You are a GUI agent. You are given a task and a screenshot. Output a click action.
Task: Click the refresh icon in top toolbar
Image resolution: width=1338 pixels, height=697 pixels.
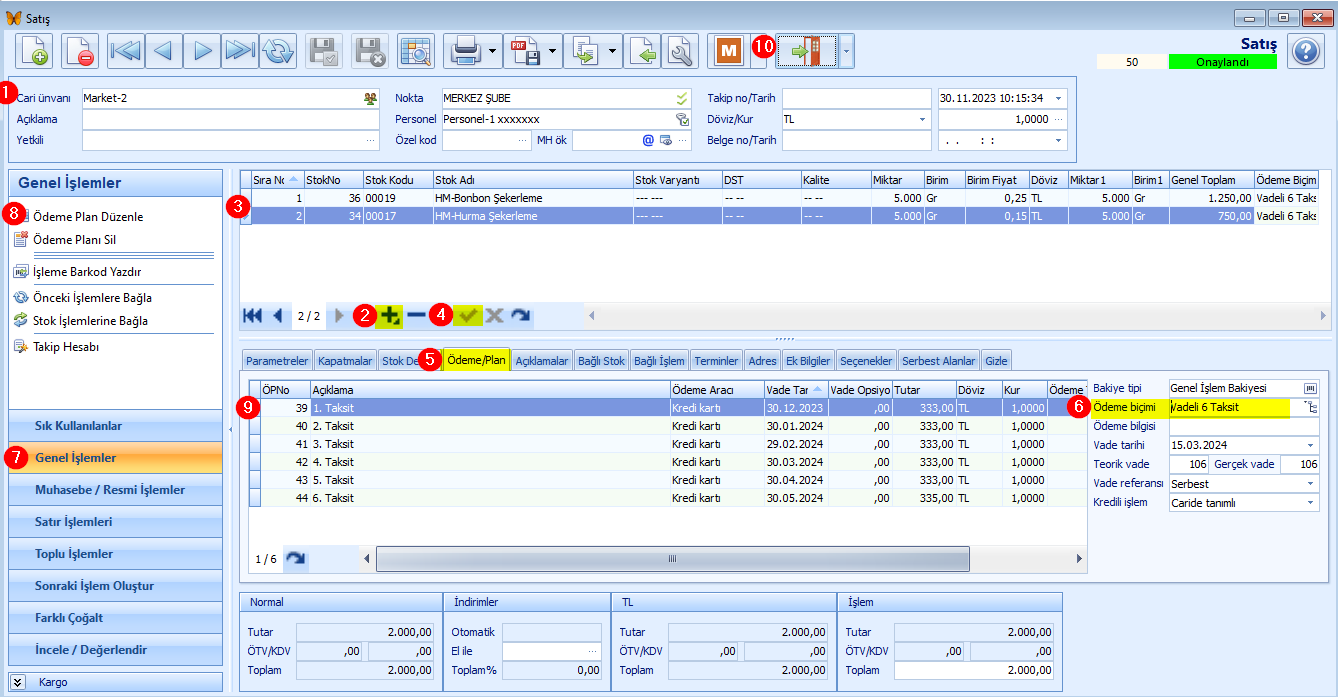278,50
